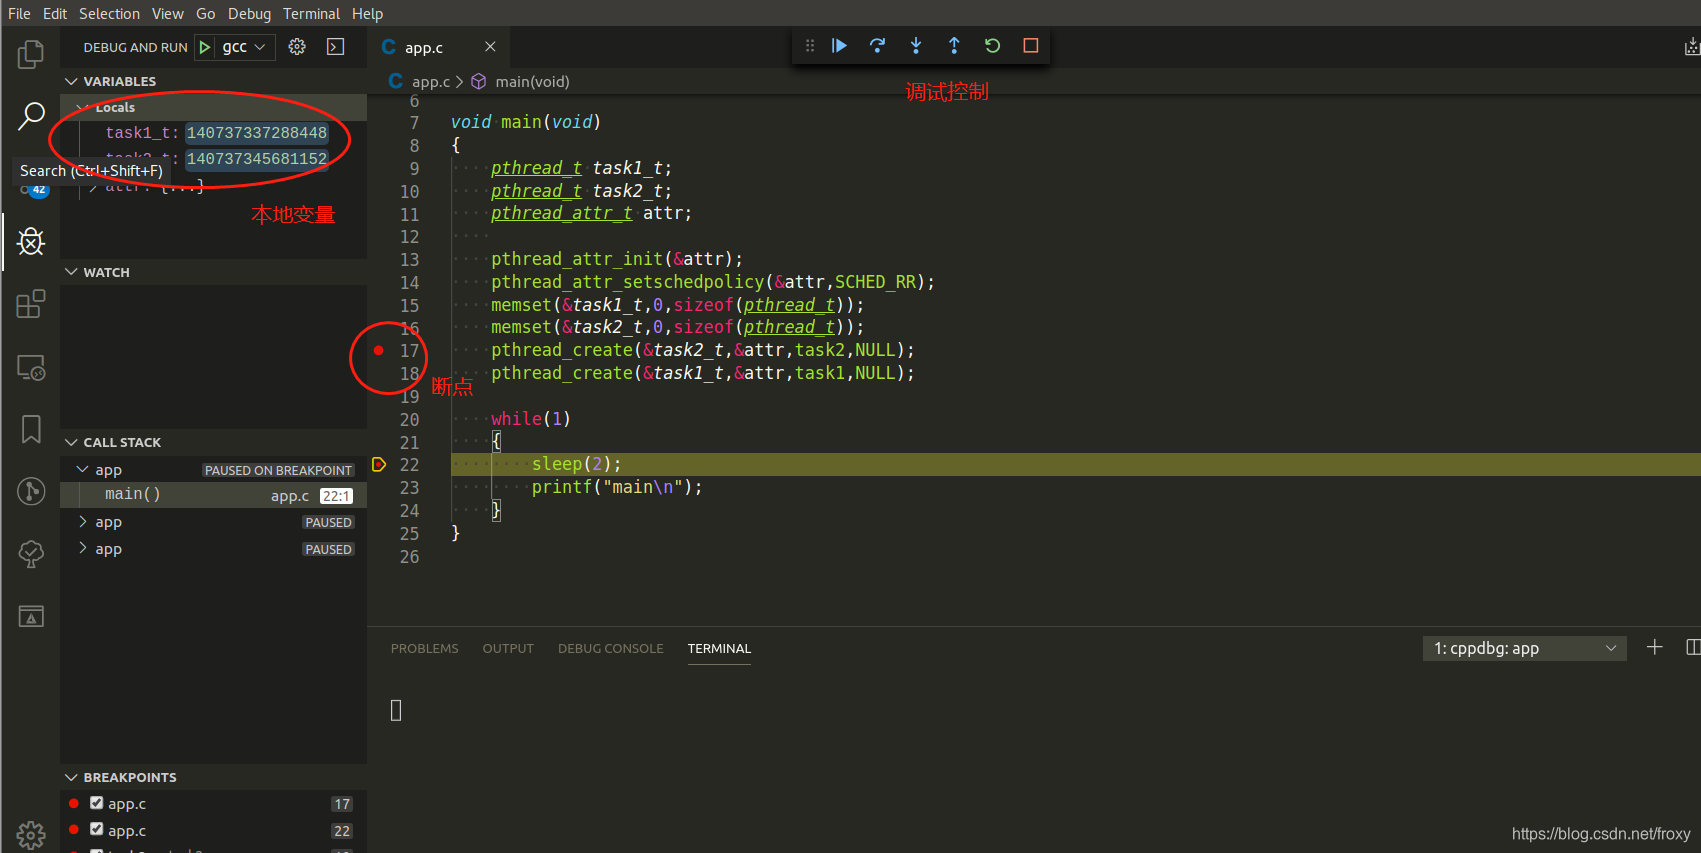Open the Edit menu
Viewport: 1701px width, 853px height.
coord(55,14)
